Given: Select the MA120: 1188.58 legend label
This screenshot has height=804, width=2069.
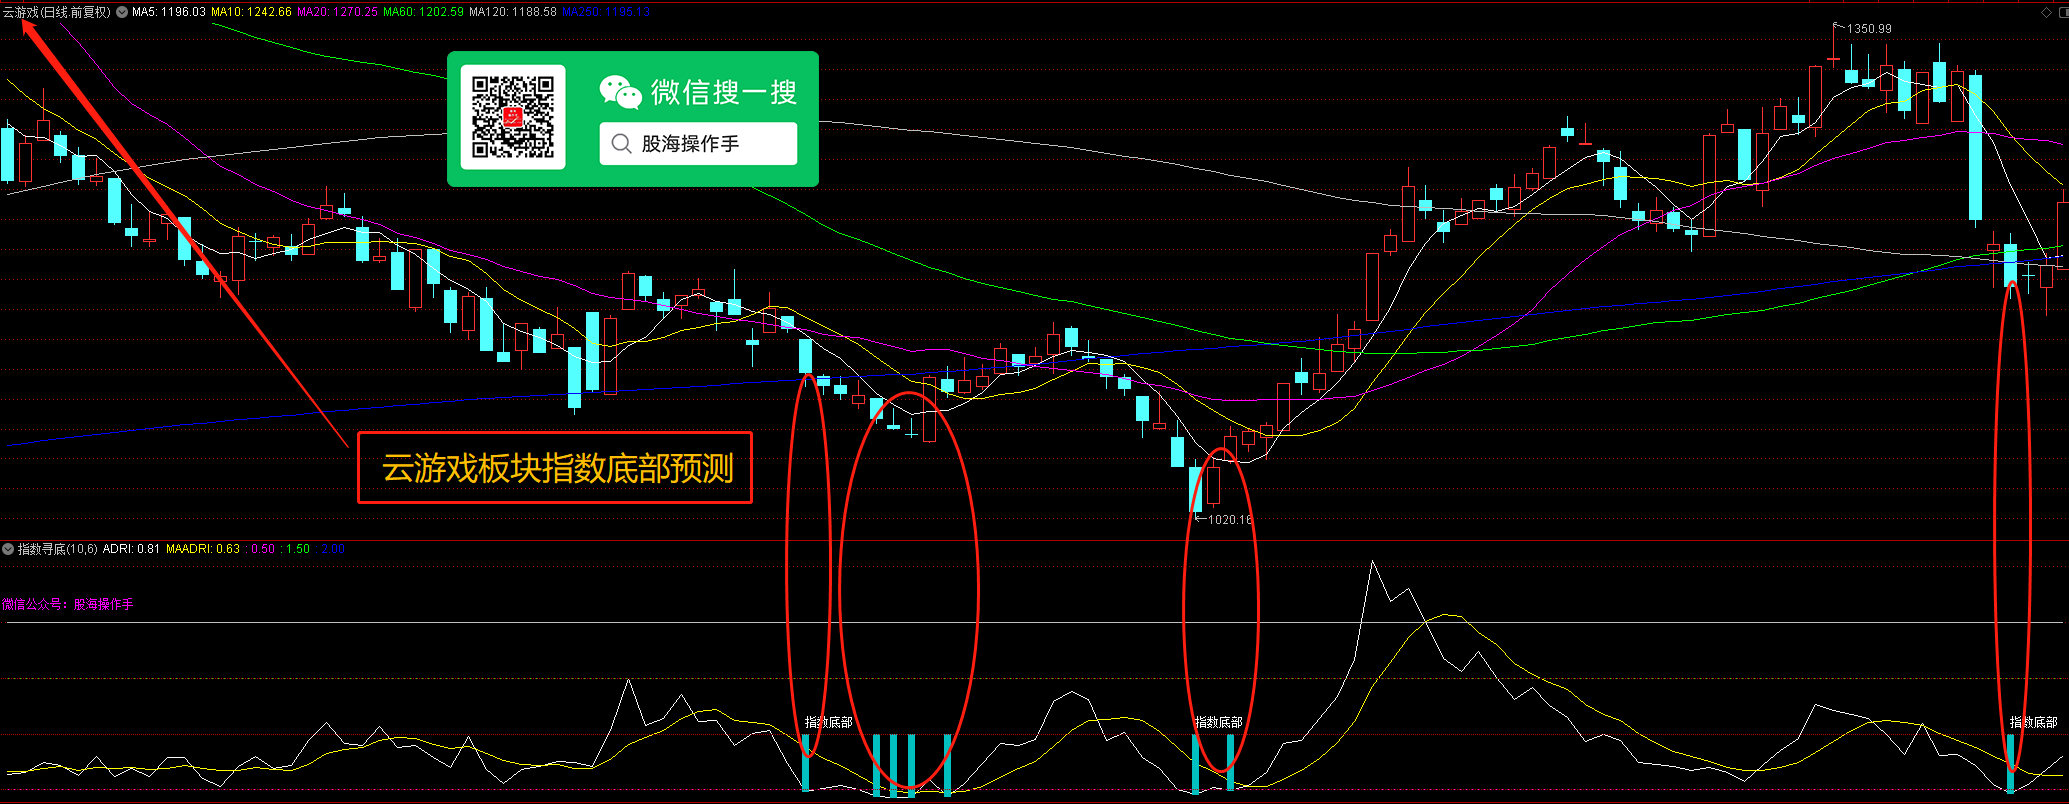Looking at the screenshot, I should 513,12.
